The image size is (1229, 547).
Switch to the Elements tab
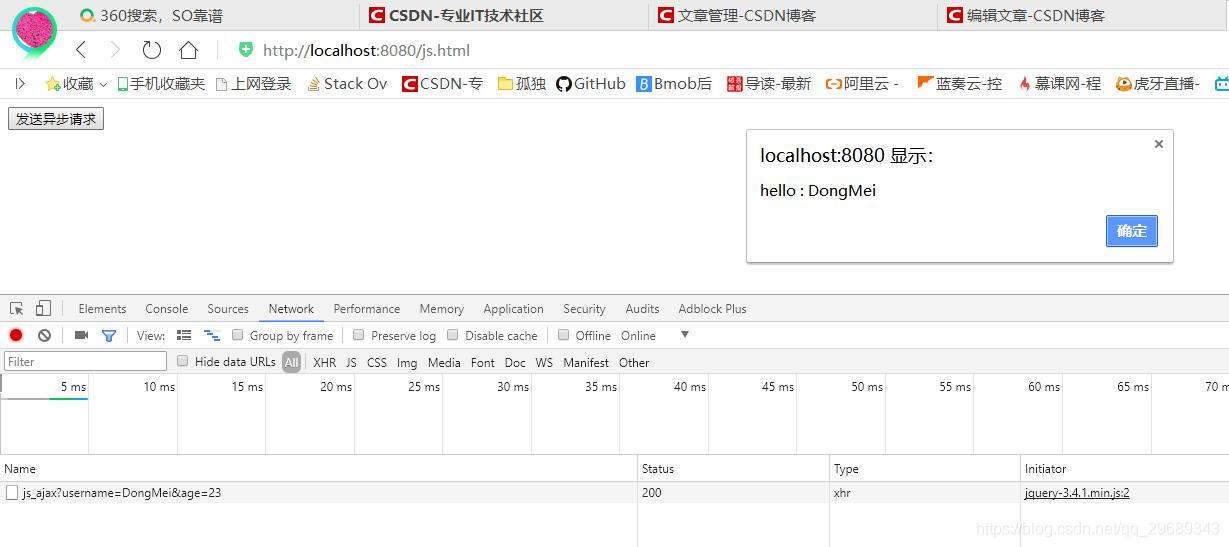point(102,309)
